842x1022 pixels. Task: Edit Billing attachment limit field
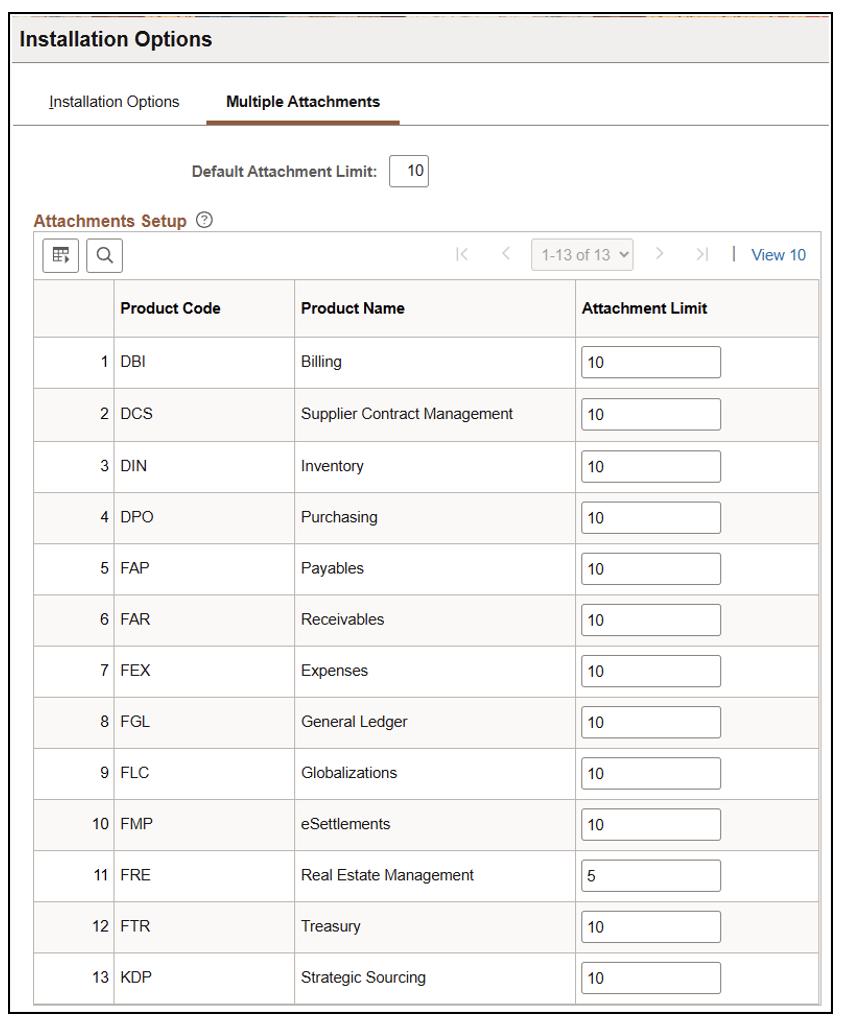click(x=650, y=363)
